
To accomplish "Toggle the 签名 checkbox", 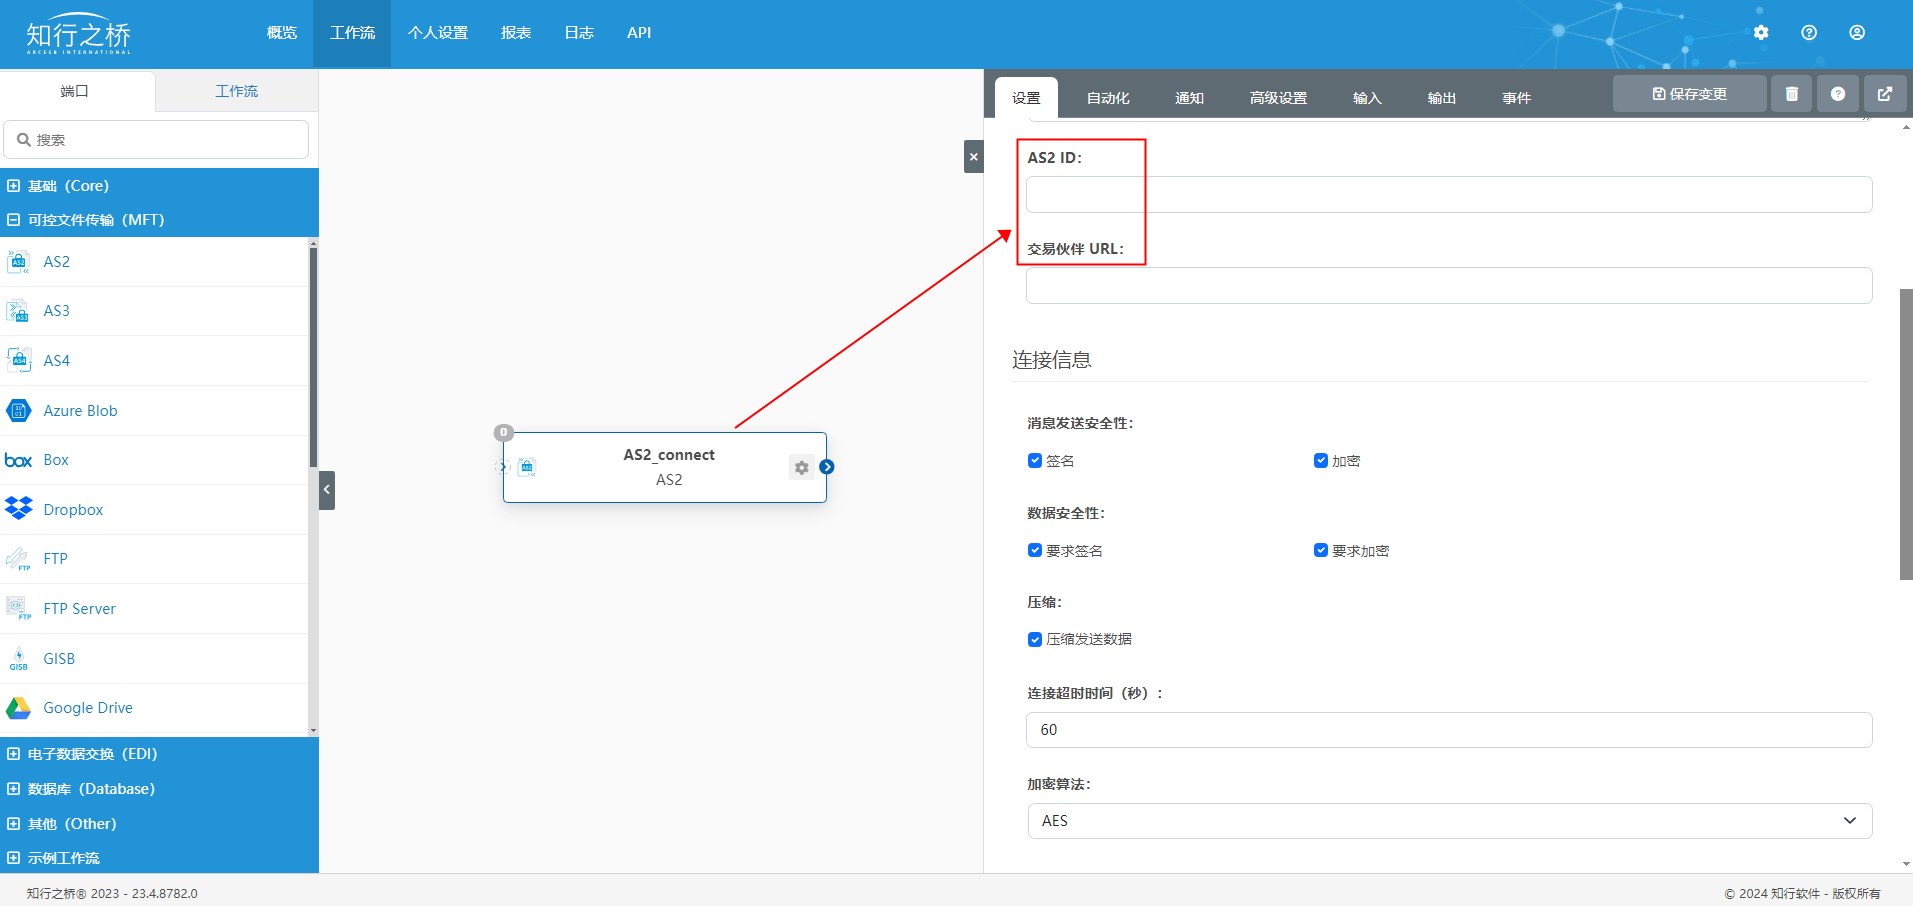I will coord(1035,461).
